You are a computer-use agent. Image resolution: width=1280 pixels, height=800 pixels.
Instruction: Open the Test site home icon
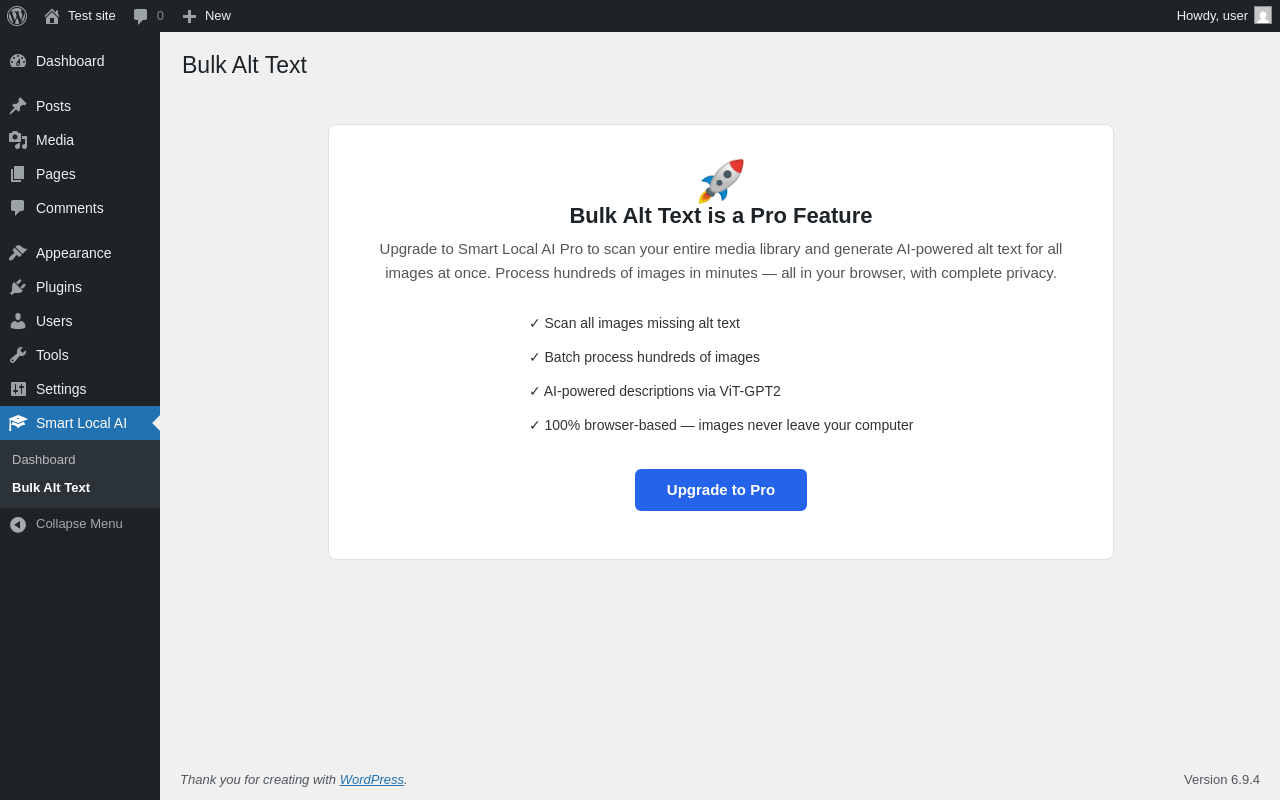[x=52, y=16]
